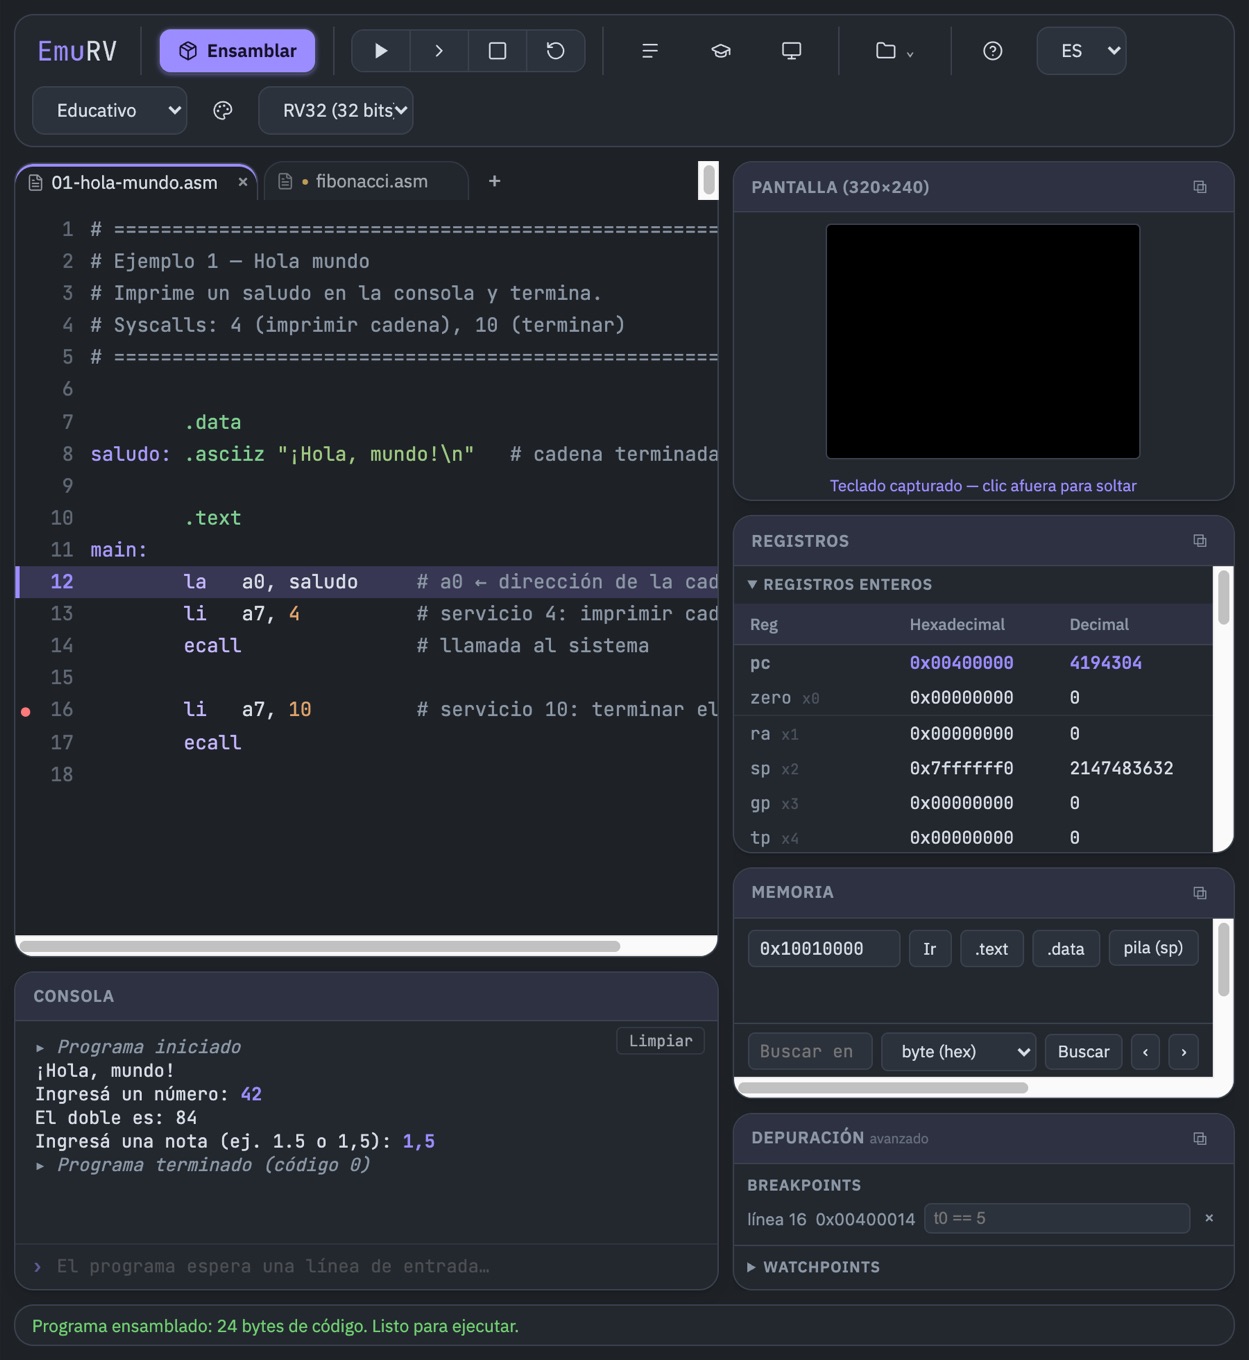Switch to the 01-hola-mundo.asm tab
This screenshot has height=1360, width=1249.
coord(134,182)
